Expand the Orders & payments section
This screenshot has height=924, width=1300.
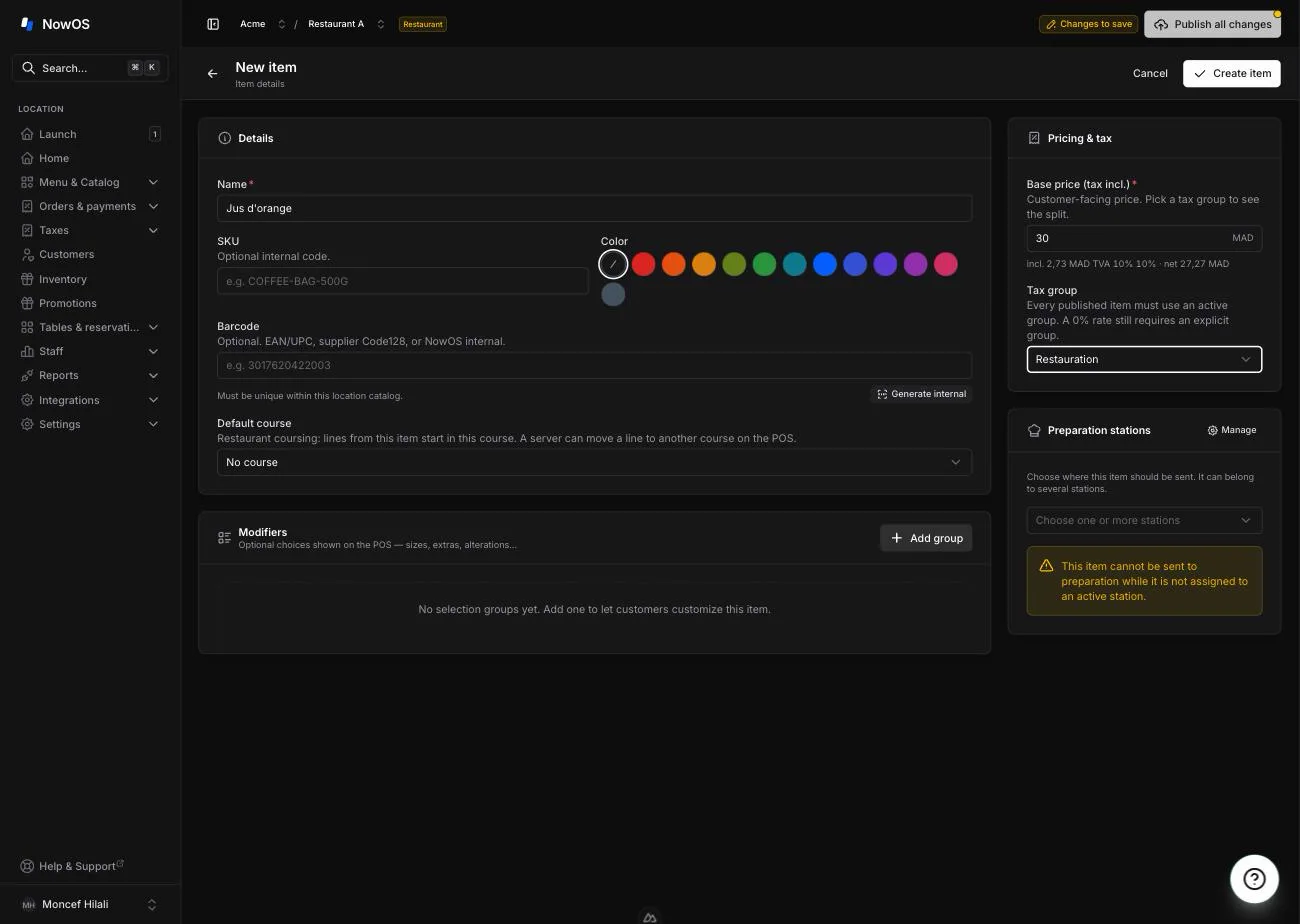point(90,206)
